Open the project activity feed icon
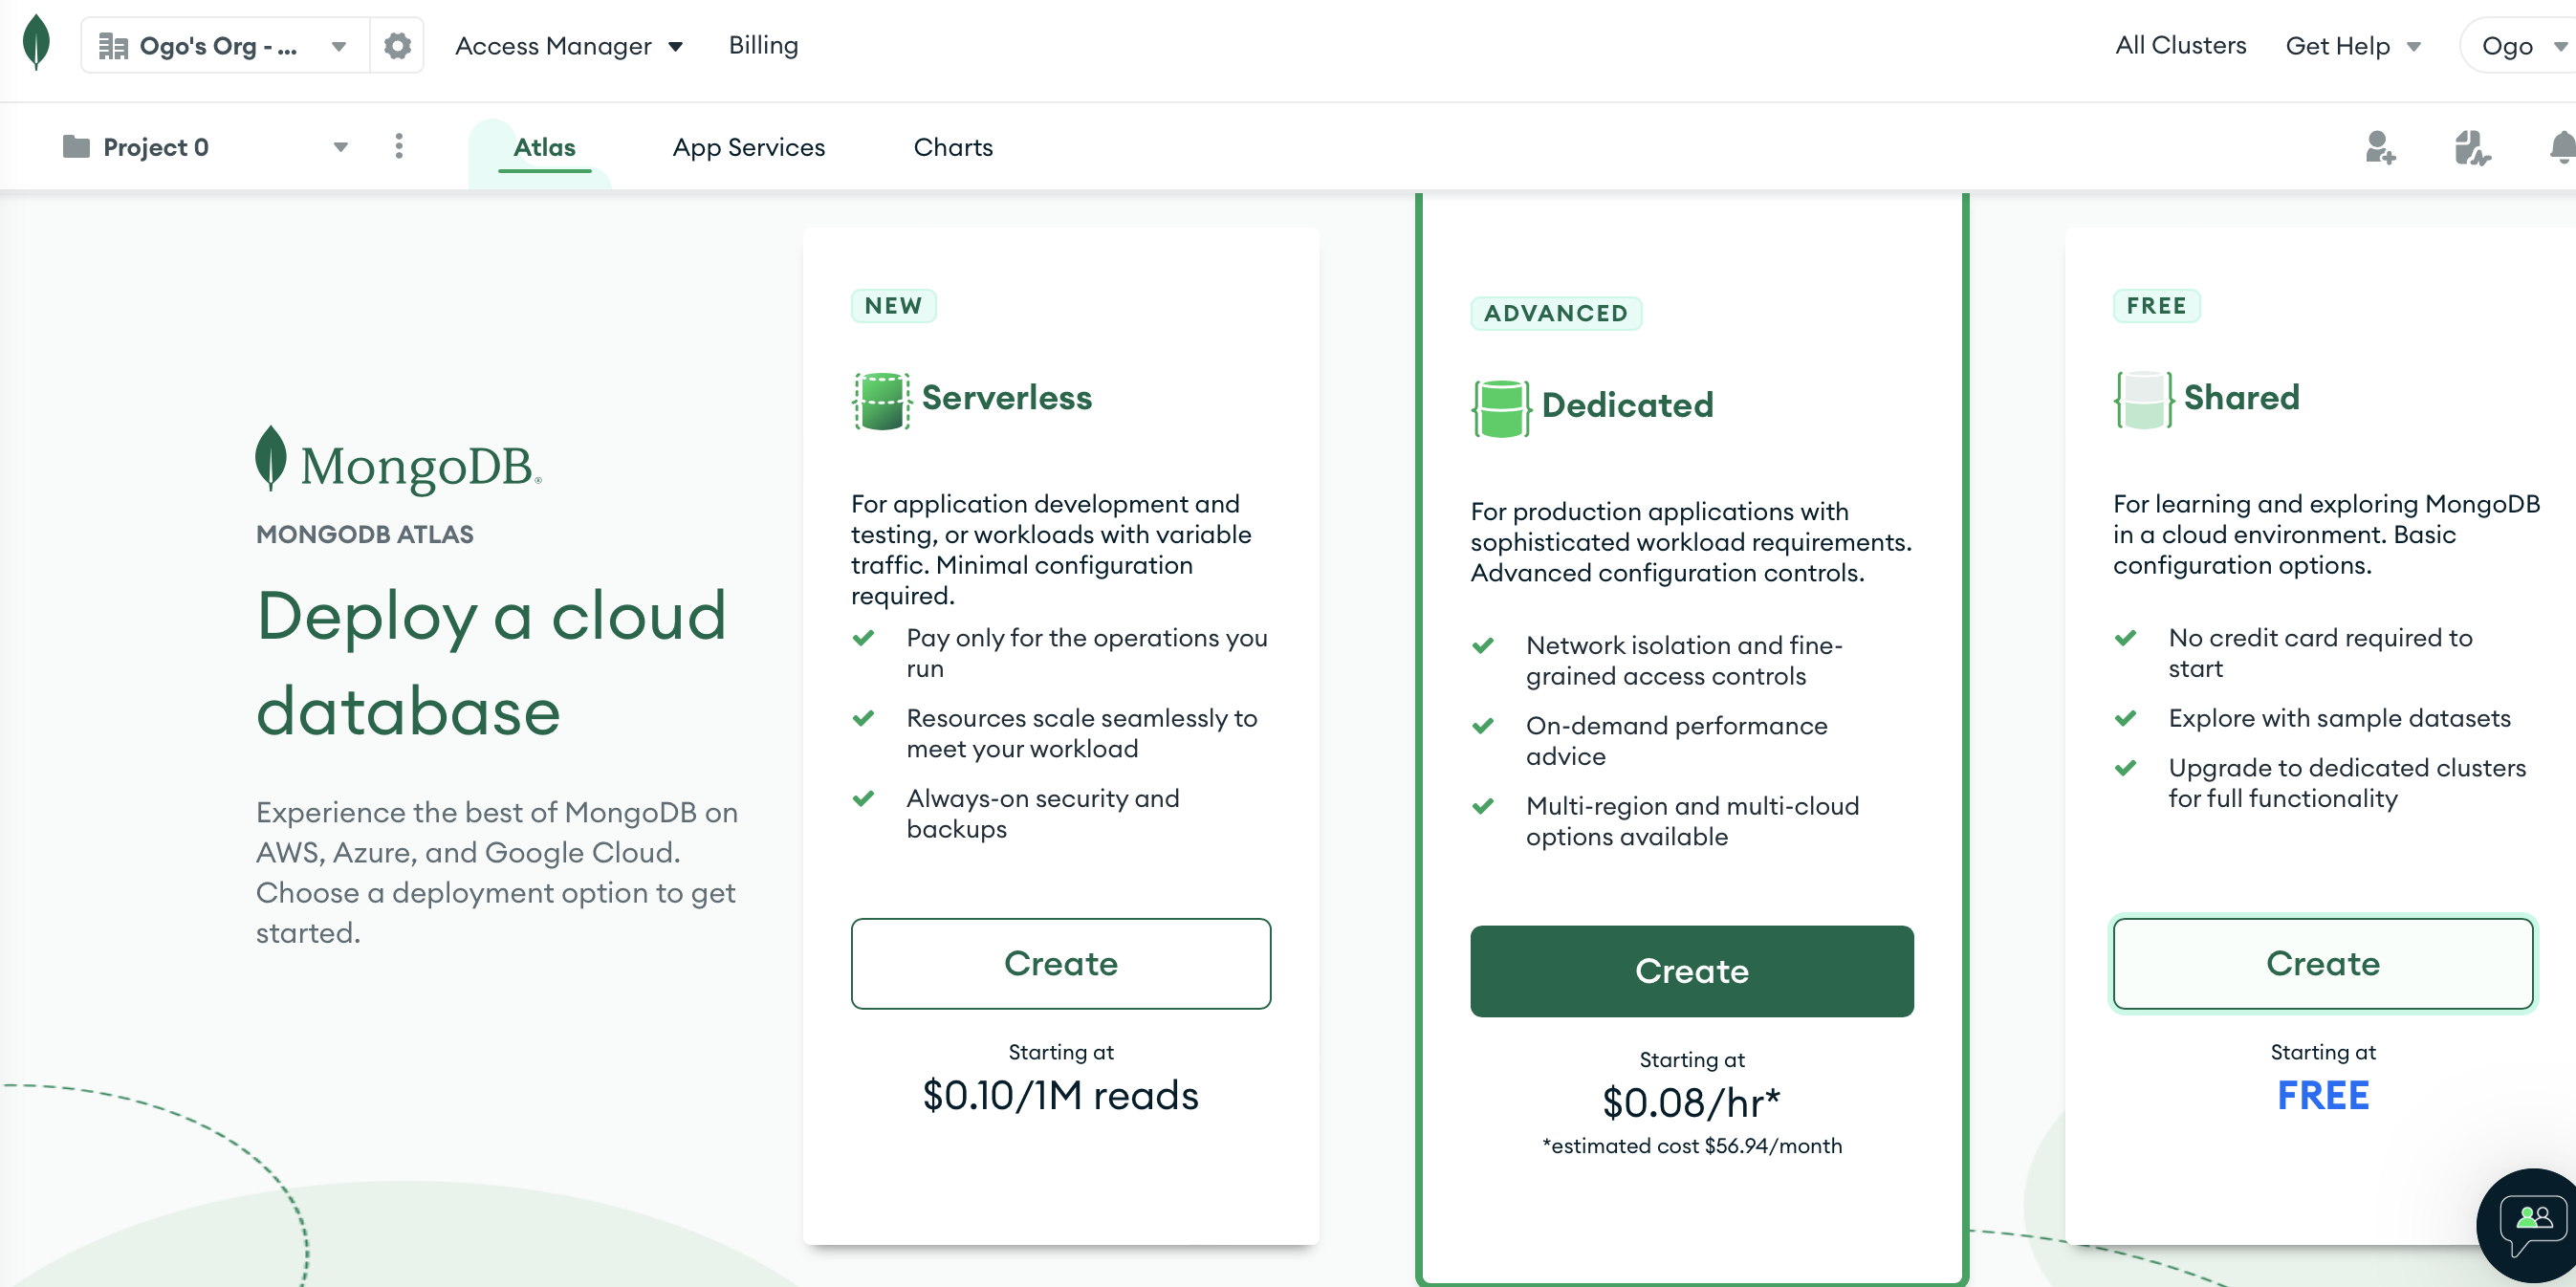2576x1287 pixels. tap(2471, 148)
